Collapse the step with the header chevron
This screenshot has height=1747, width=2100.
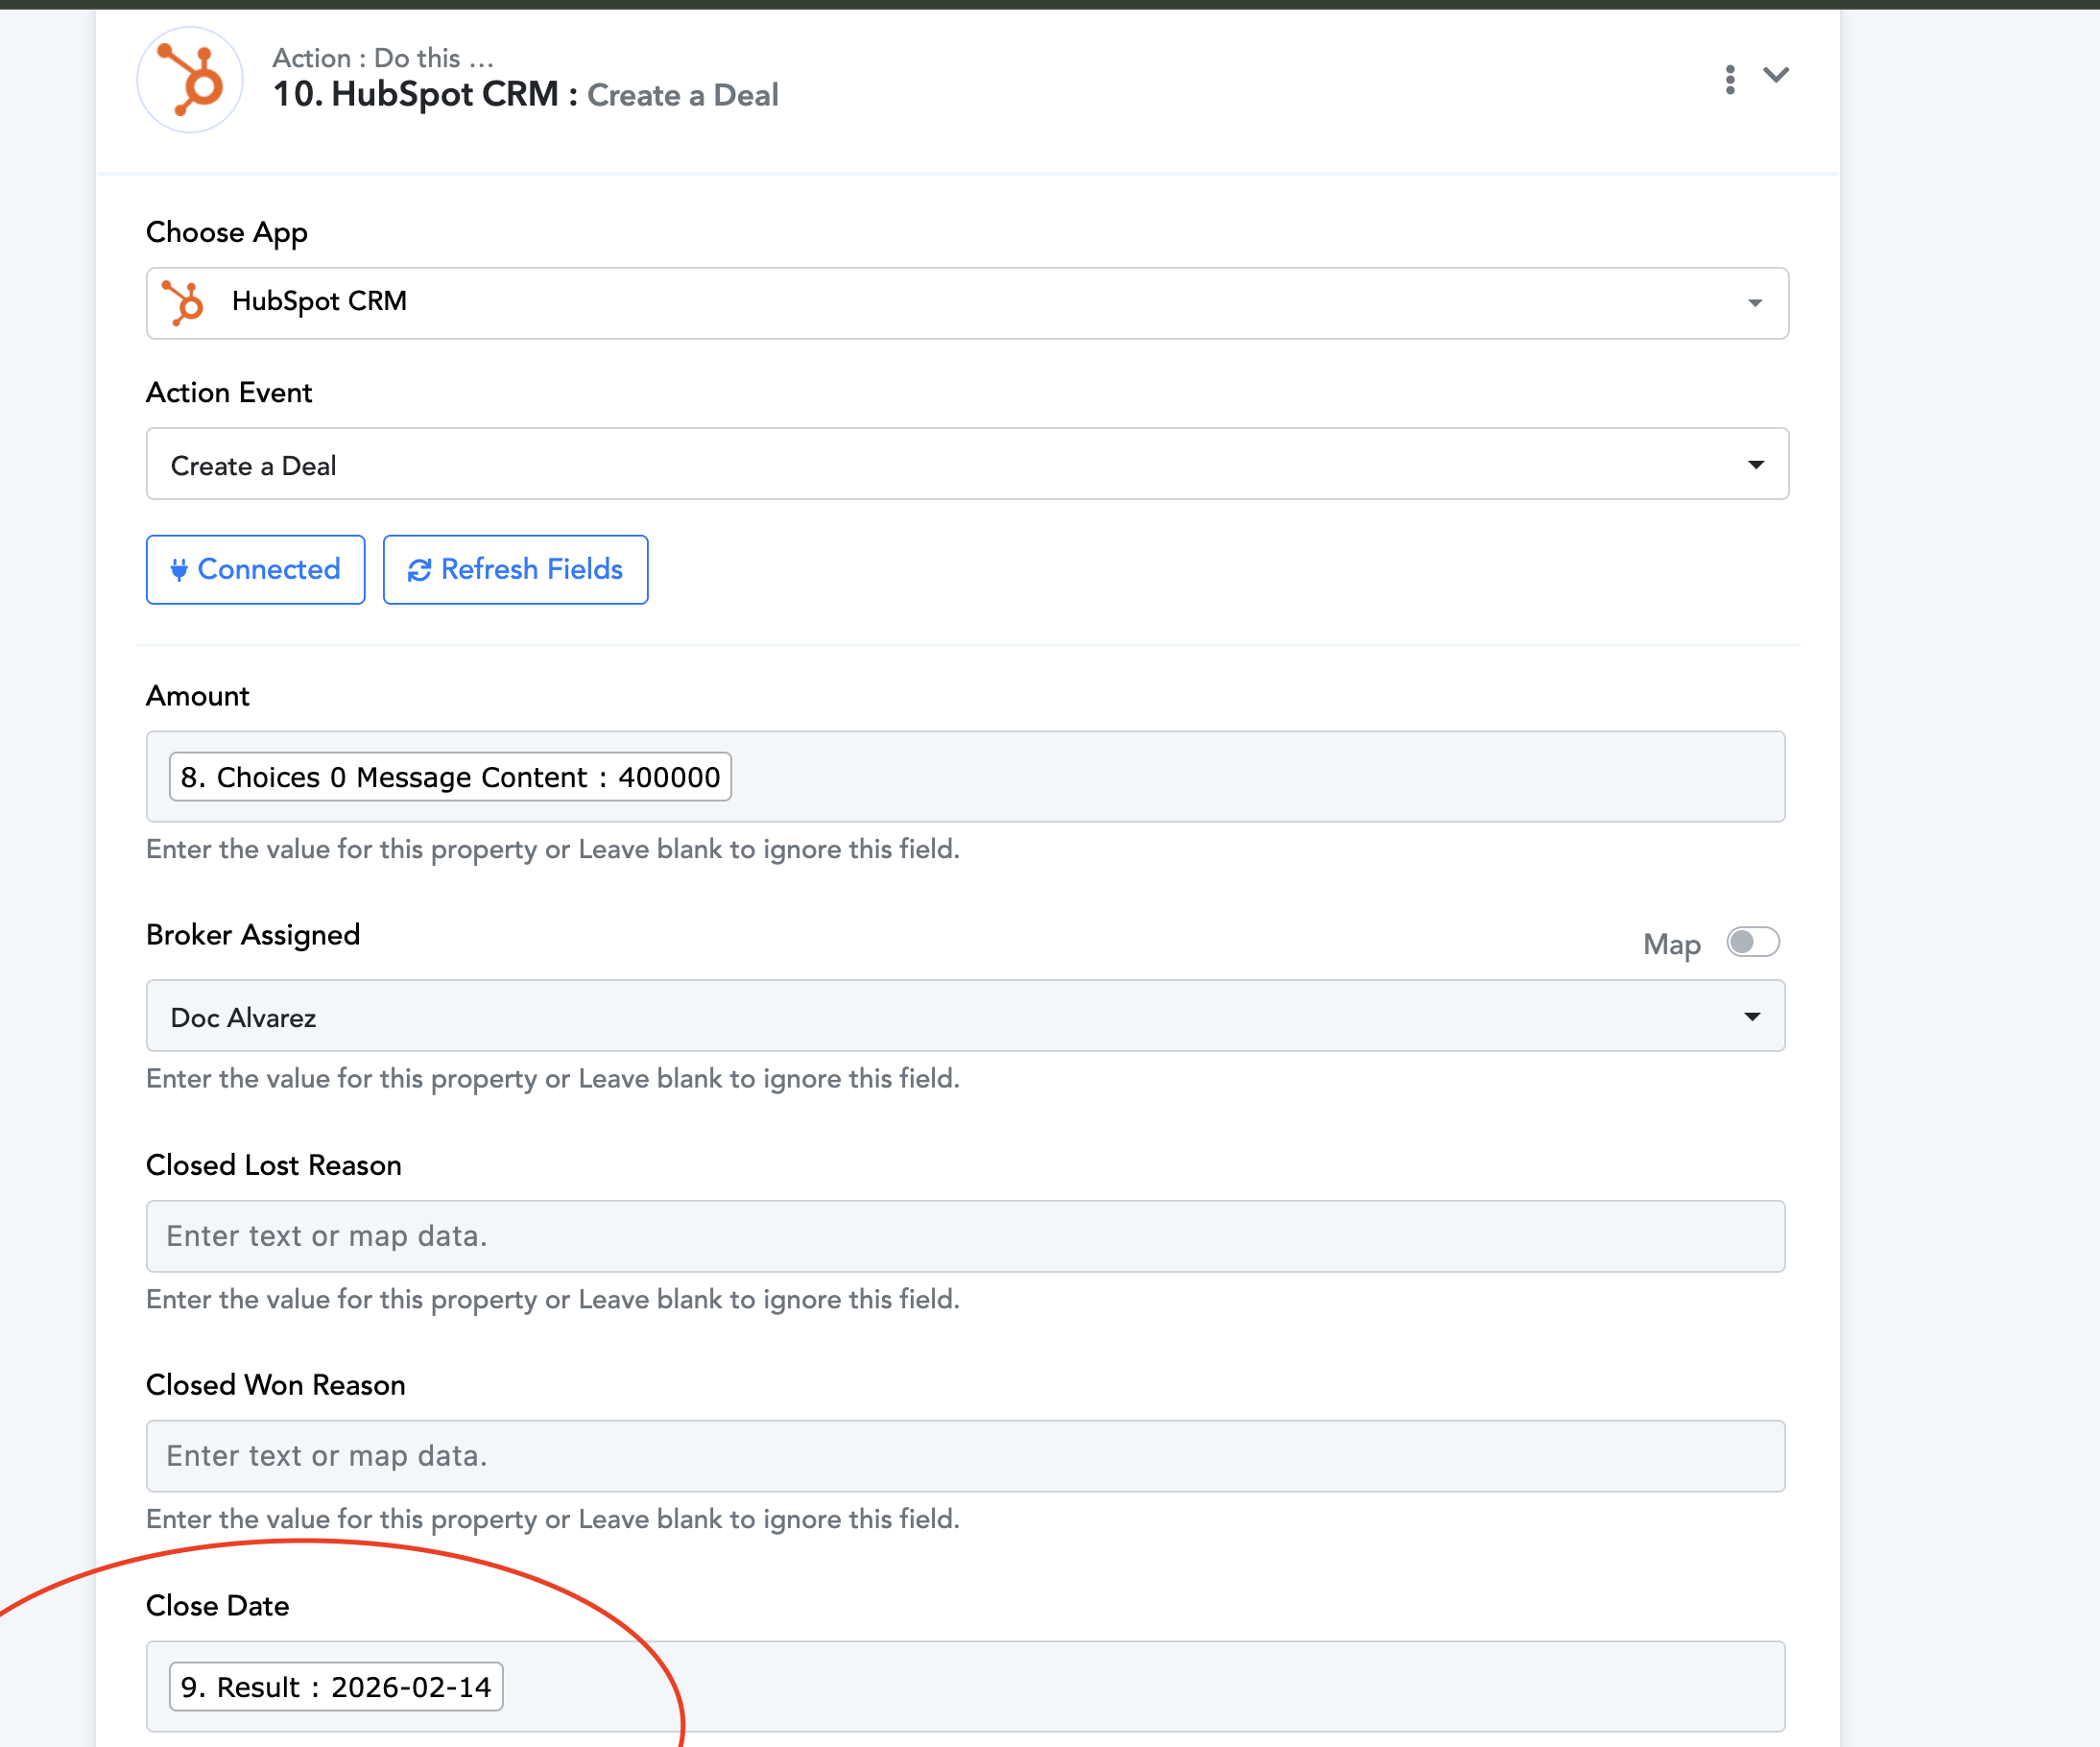click(1776, 75)
